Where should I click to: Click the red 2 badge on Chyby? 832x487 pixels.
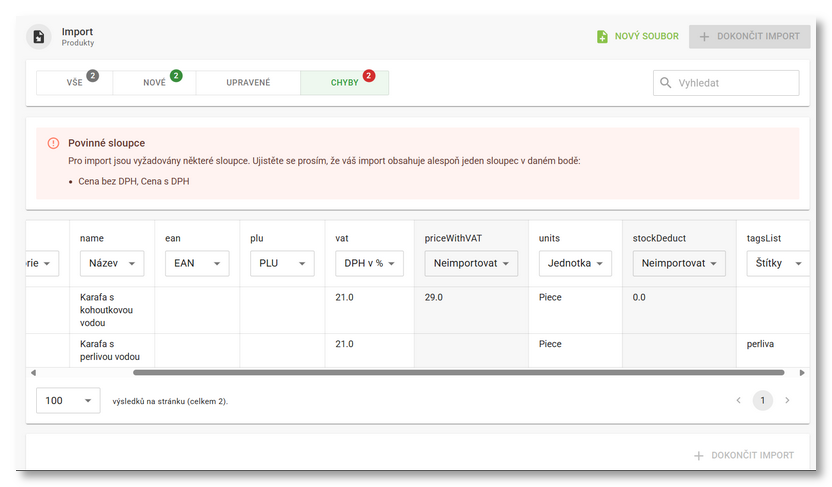pos(369,75)
